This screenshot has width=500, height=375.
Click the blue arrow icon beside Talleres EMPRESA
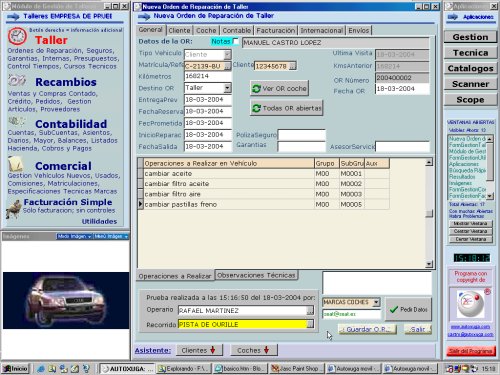click(13, 16)
